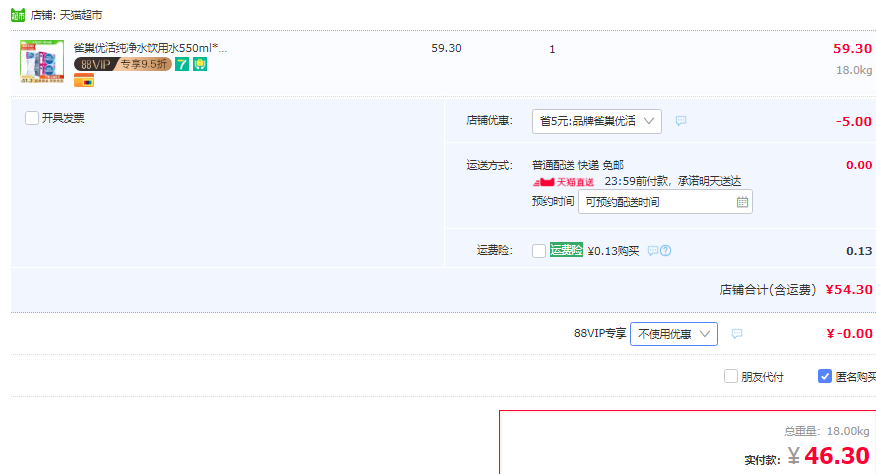Click the comment icon beside store discount

click(680, 121)
